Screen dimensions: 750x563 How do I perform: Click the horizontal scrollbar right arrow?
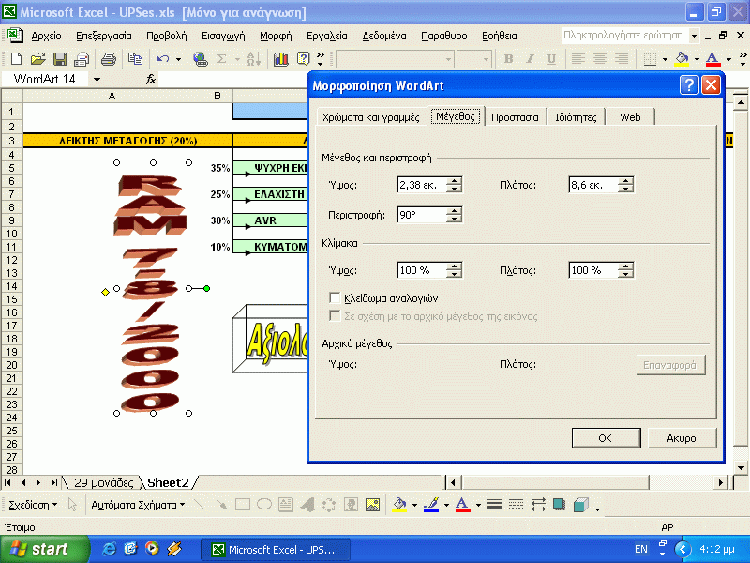(x=720, y=483)
